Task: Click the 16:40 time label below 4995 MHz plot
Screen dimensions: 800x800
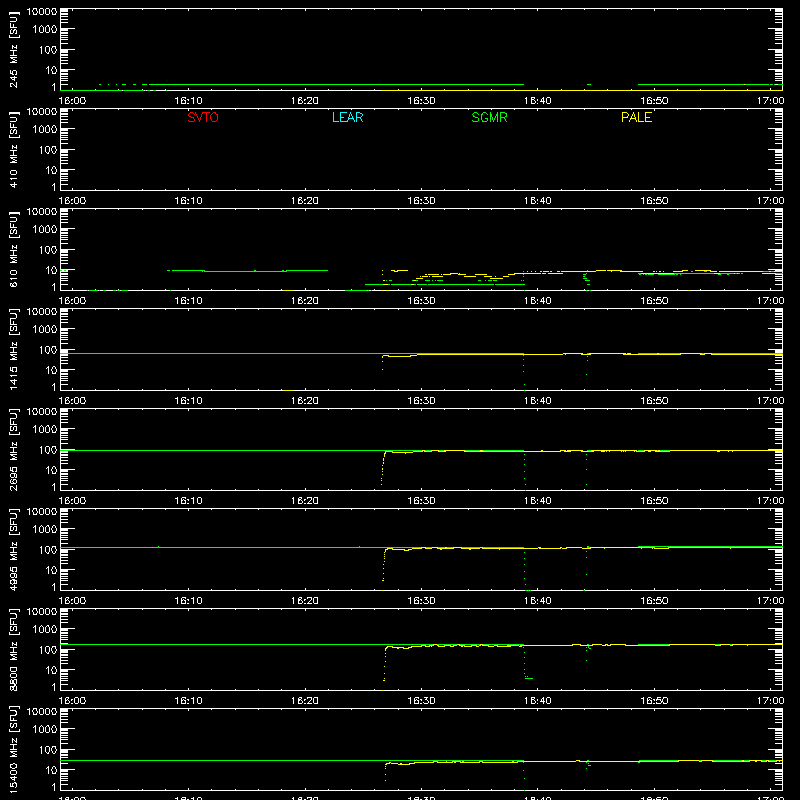Action: [x=538, y=601]
